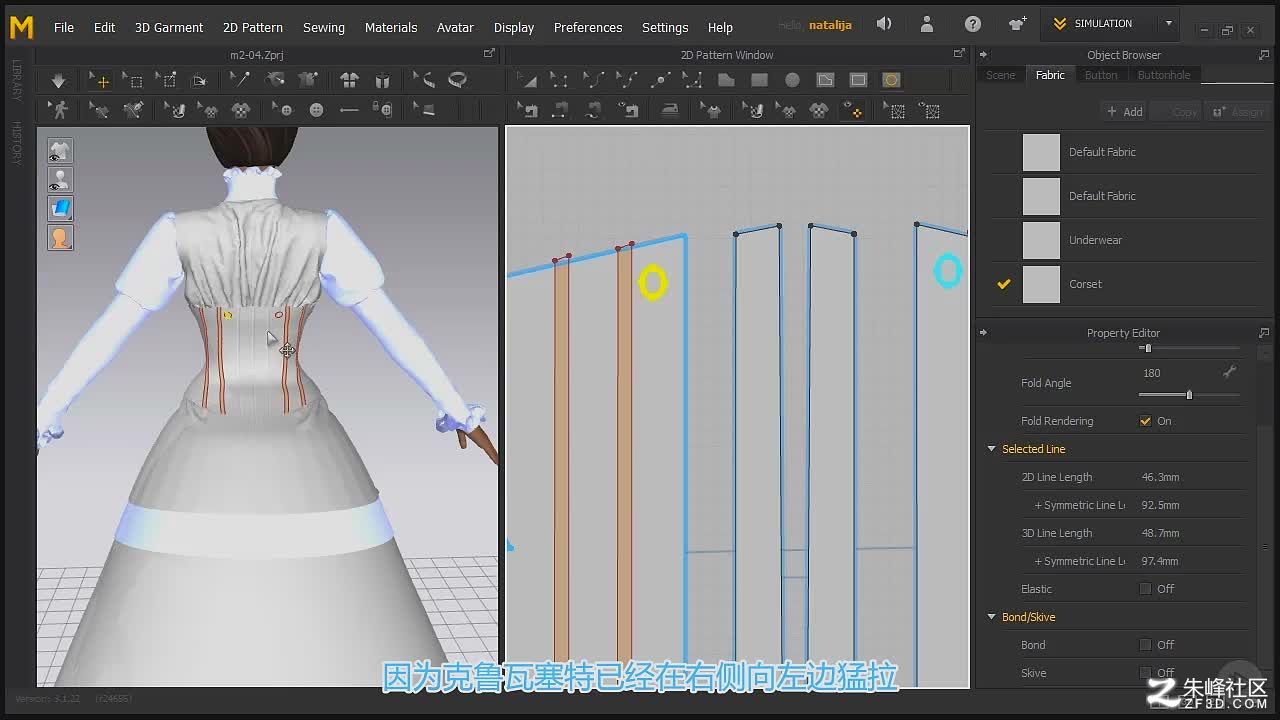Open the user account profile icon
Image resolution: width=1280 pixels, height=720 pixels.
(x=928, y=24)
